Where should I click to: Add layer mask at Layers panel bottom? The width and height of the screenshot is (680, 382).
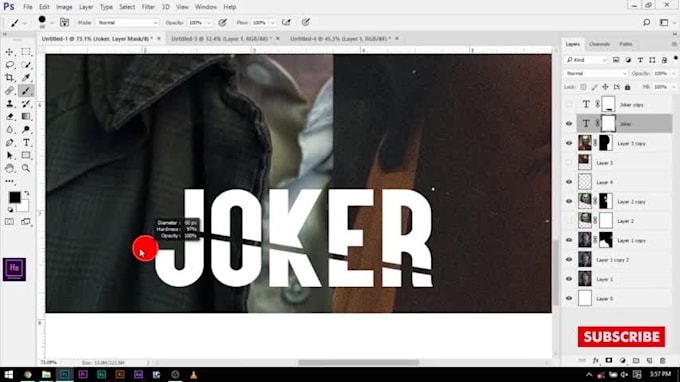[609, 360]
